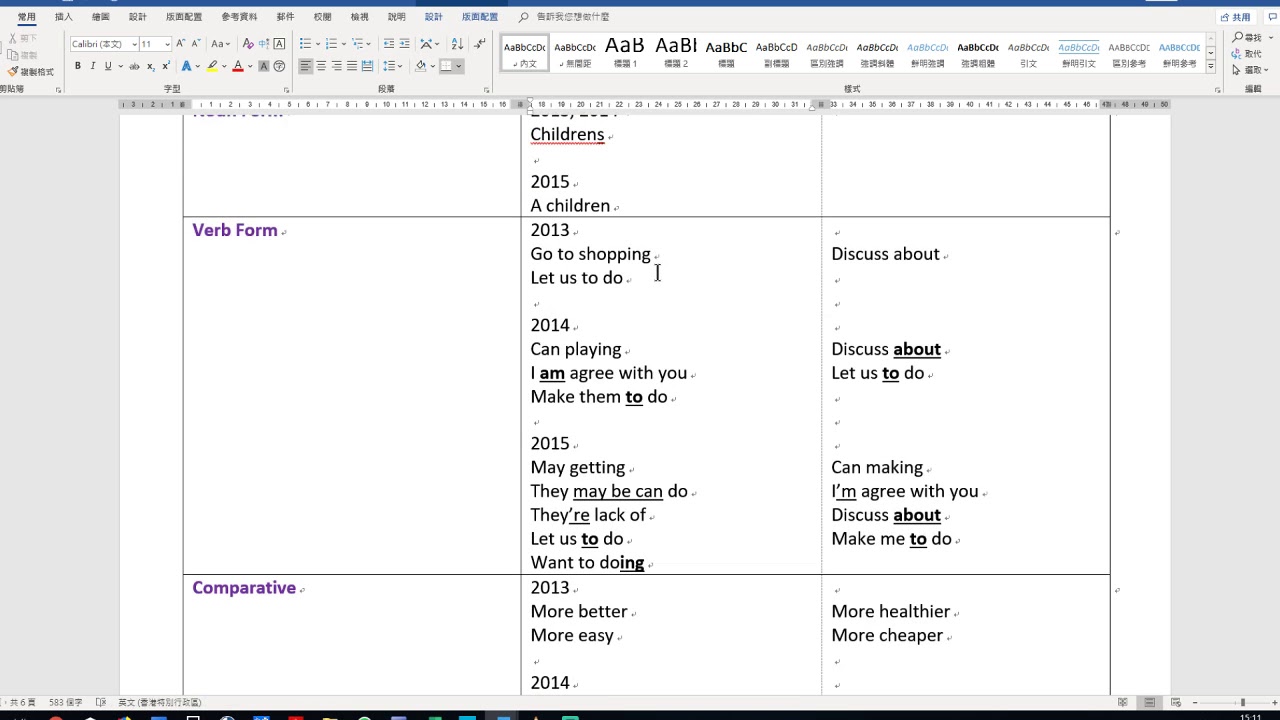The width and height of the screenshot is (1280, 720).
Task: Open the 插入 ribbon tab
Action: [x=63, y=17]
